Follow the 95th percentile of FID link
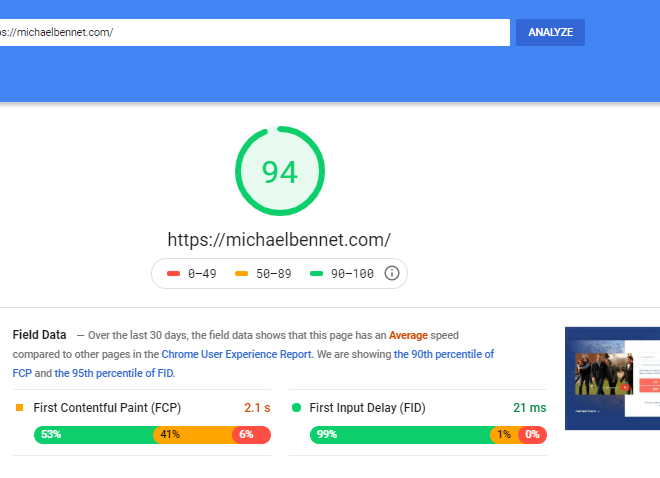The height and width of the screenshot is (478, 660). (114, 373)
